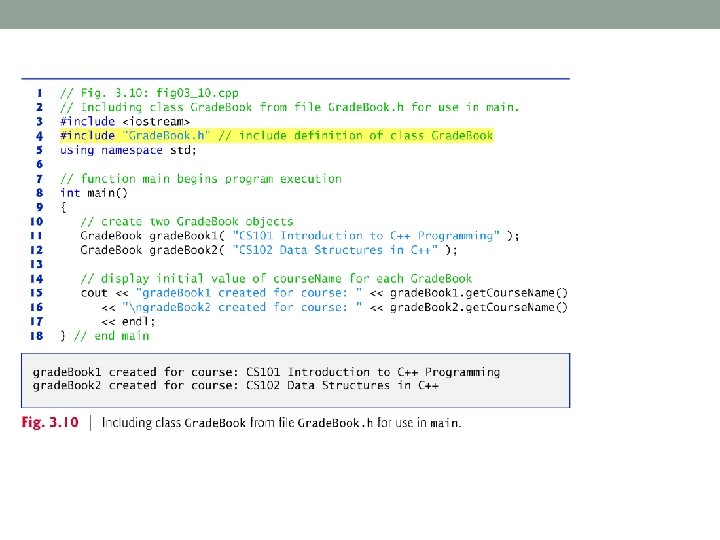The height and width of the screenshot is (540, 720).
Task: Click the comment line "// Fig. 3.10: fig03_10.cpp"
Action: (x=149, y=93)
